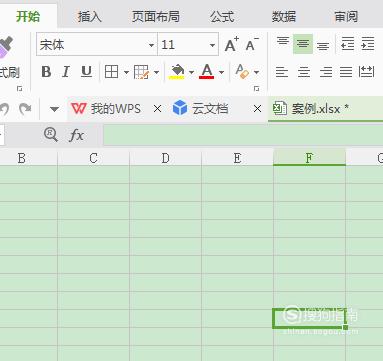Close the 云文档 tab
The height and width of the screenshot is (361, 383).
pyautogui.click(x=257, y=109)
